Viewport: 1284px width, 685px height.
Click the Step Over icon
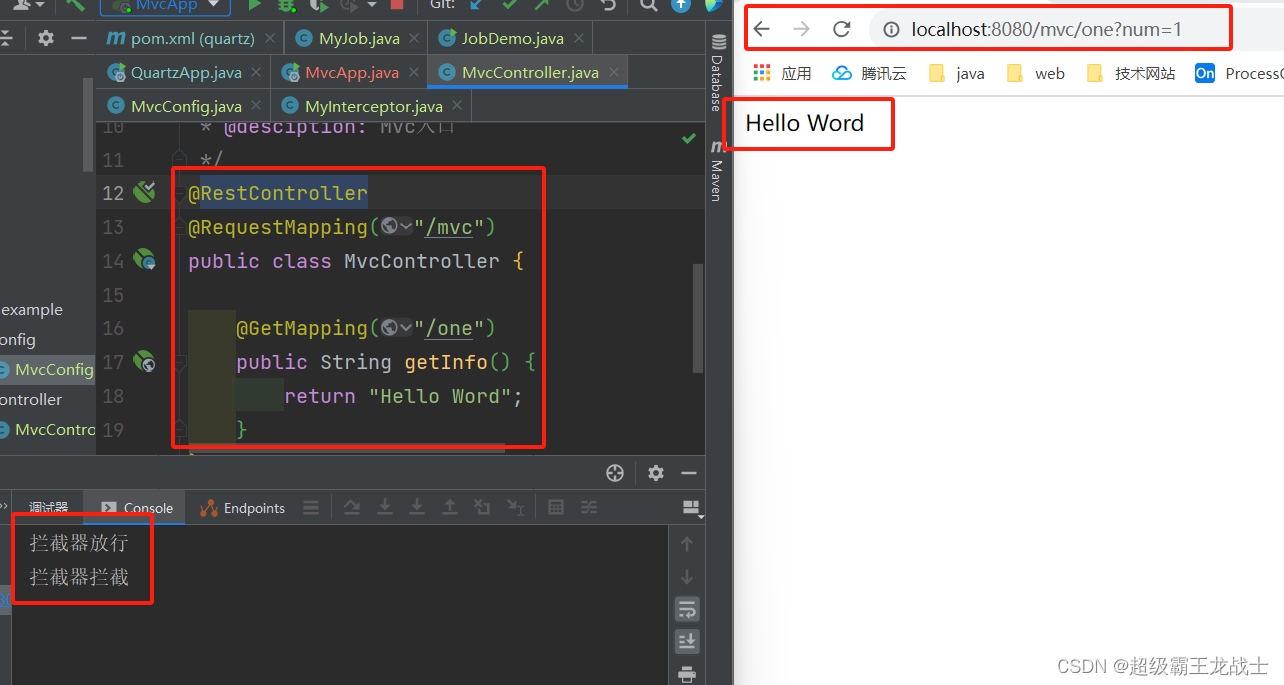[x=352, y=508]
